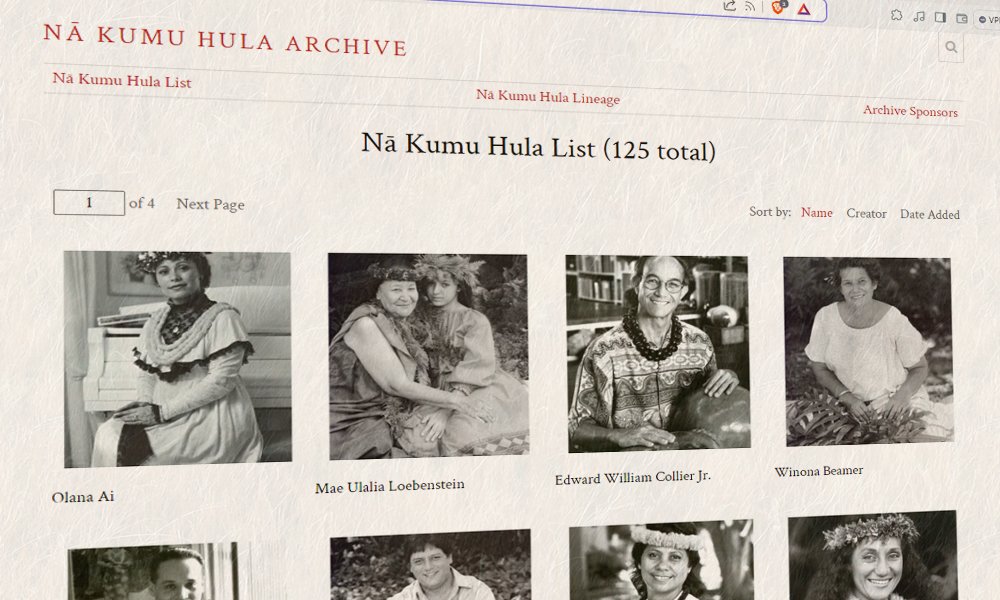The image size is (1000, 600).
Task: Click the Next Page link
Action: coord(210,204)
